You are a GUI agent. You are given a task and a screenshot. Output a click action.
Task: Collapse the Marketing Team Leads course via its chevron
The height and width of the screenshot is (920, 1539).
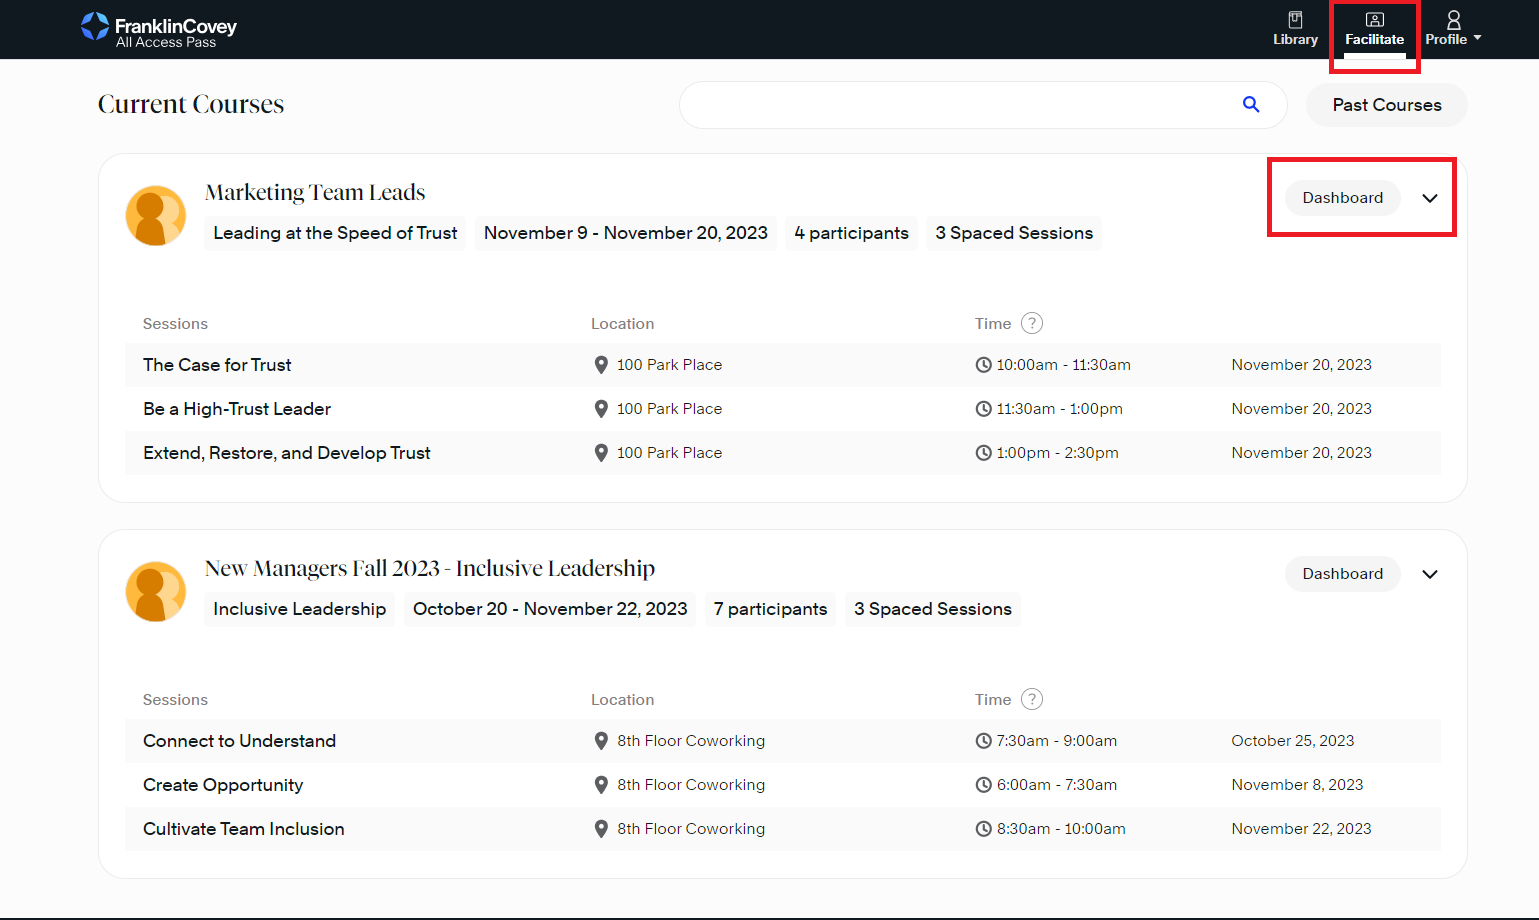click(x=1429, y=197)
